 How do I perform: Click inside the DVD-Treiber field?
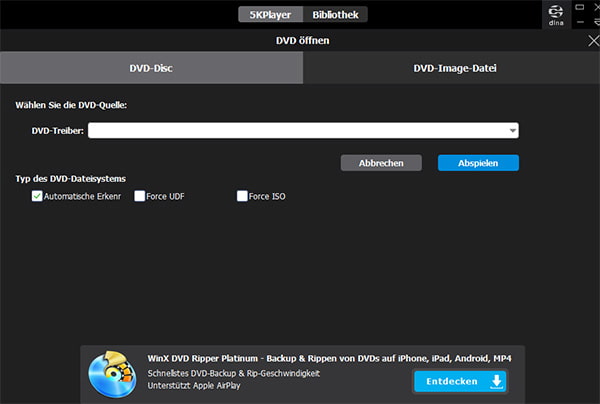click(303, 130)
